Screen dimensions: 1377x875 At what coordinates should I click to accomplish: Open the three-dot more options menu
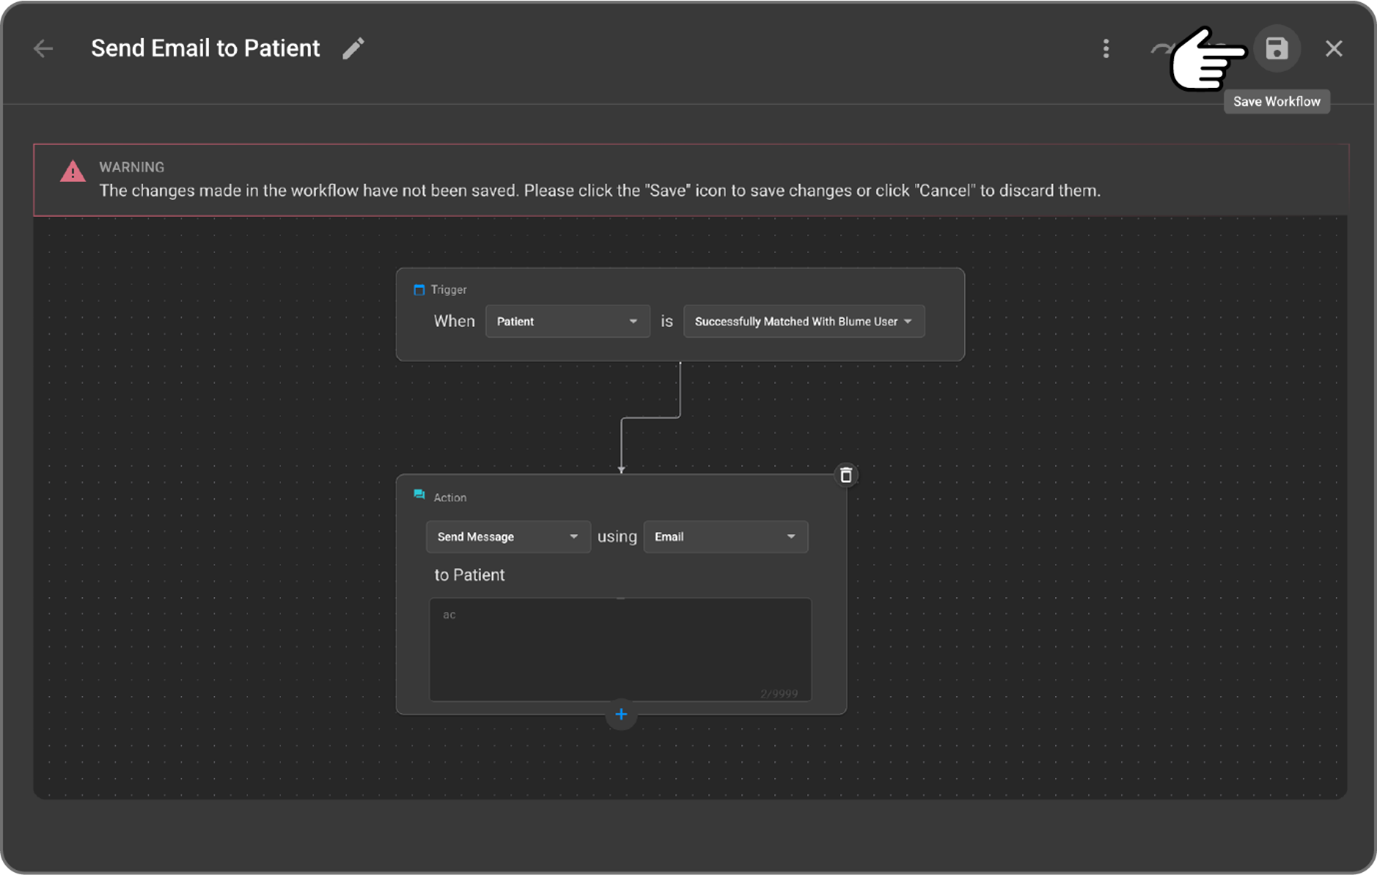1106,48
